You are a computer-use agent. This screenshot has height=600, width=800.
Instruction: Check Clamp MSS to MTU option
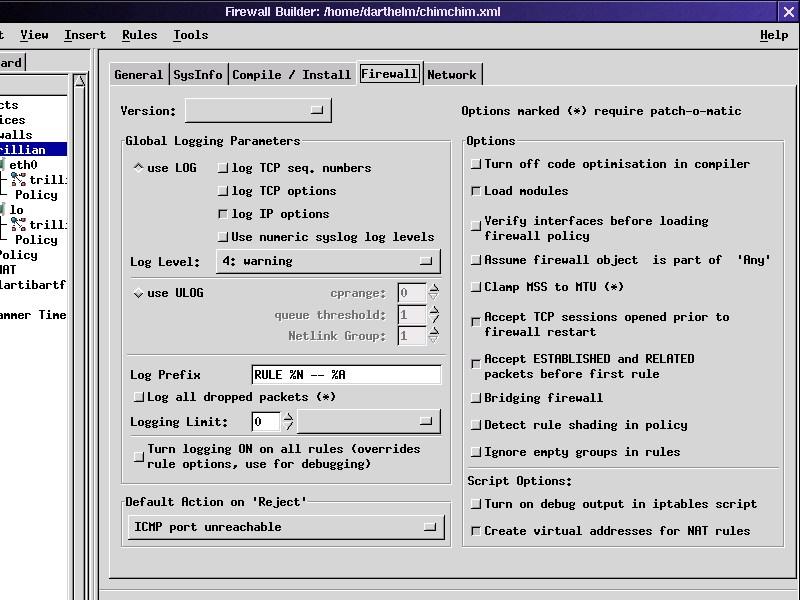(476, 287)
